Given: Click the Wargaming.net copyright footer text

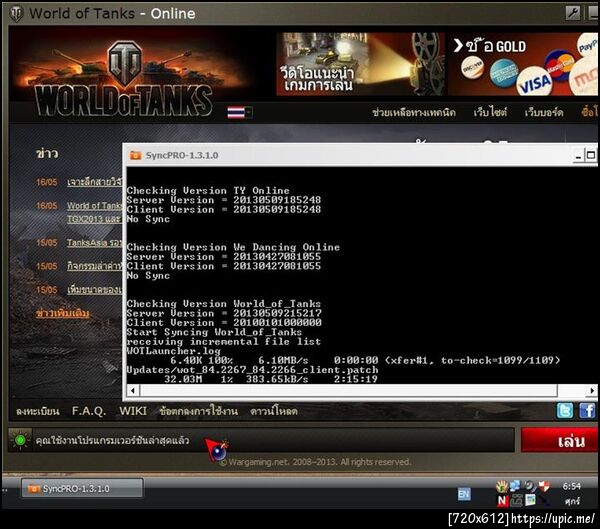Looking at the screenshot, I should coord(316,462).
